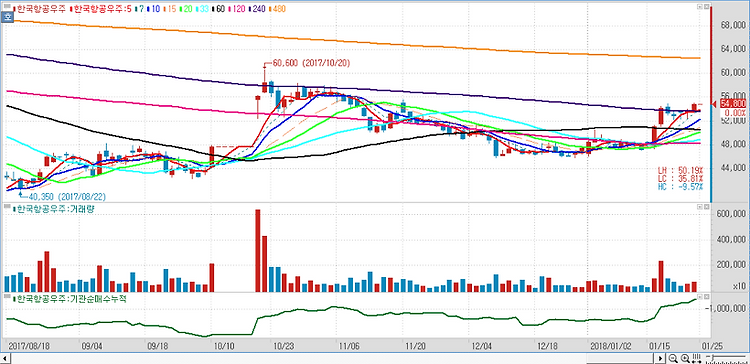This screenshot has width=750, height=364.
Task: Close the 거래량 volume panel
Action: point(706,207)
